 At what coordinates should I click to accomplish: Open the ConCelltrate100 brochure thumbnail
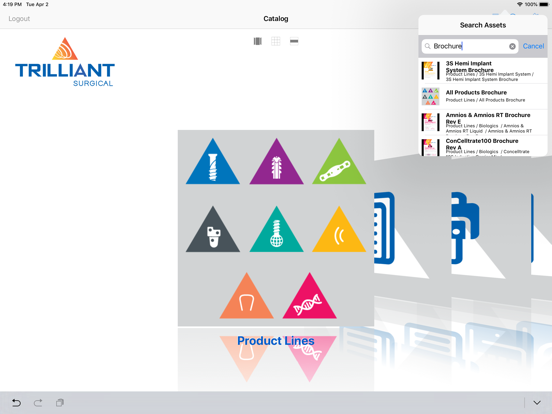tap(430, 147)
